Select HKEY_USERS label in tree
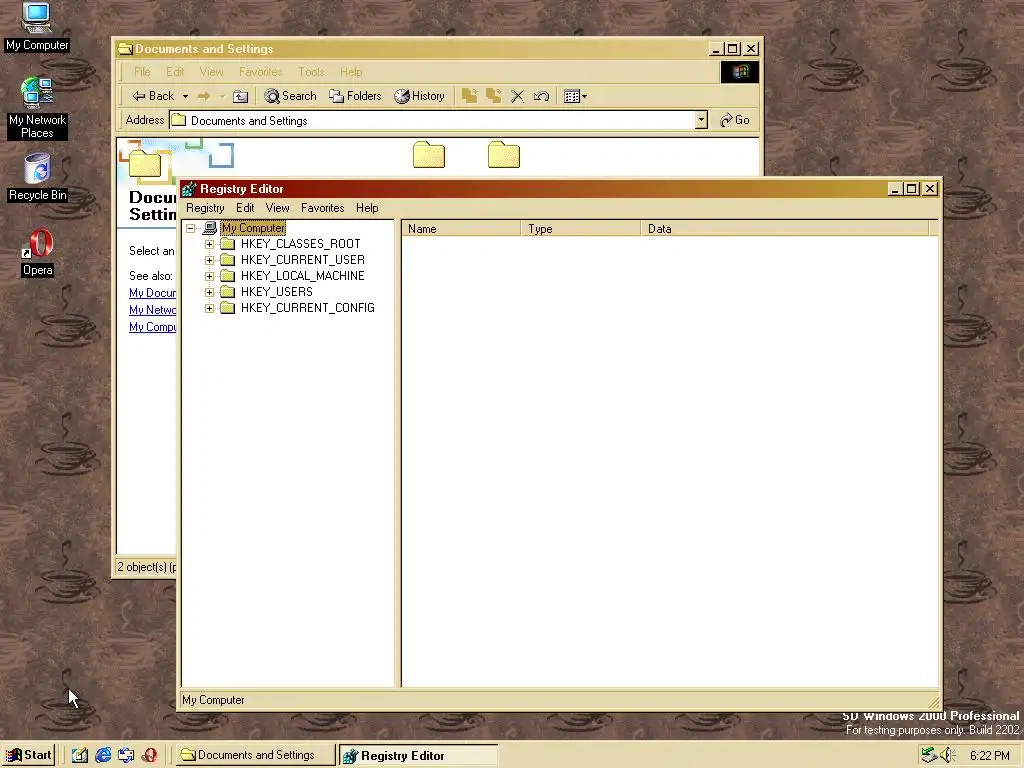Screen dimensions: 1024x768 pyautogui.click(x=276, y=292)
